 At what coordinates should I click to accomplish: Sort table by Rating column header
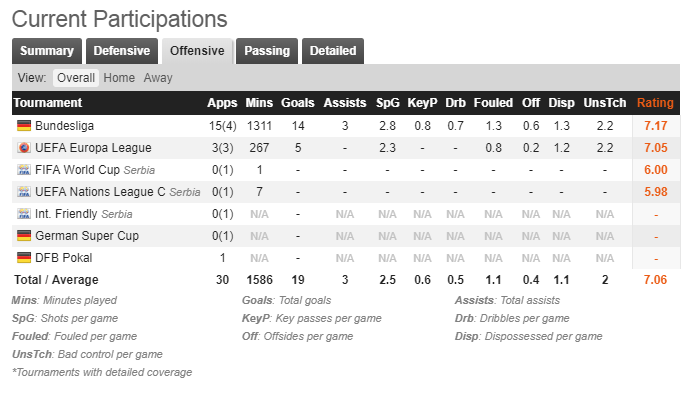655,103
